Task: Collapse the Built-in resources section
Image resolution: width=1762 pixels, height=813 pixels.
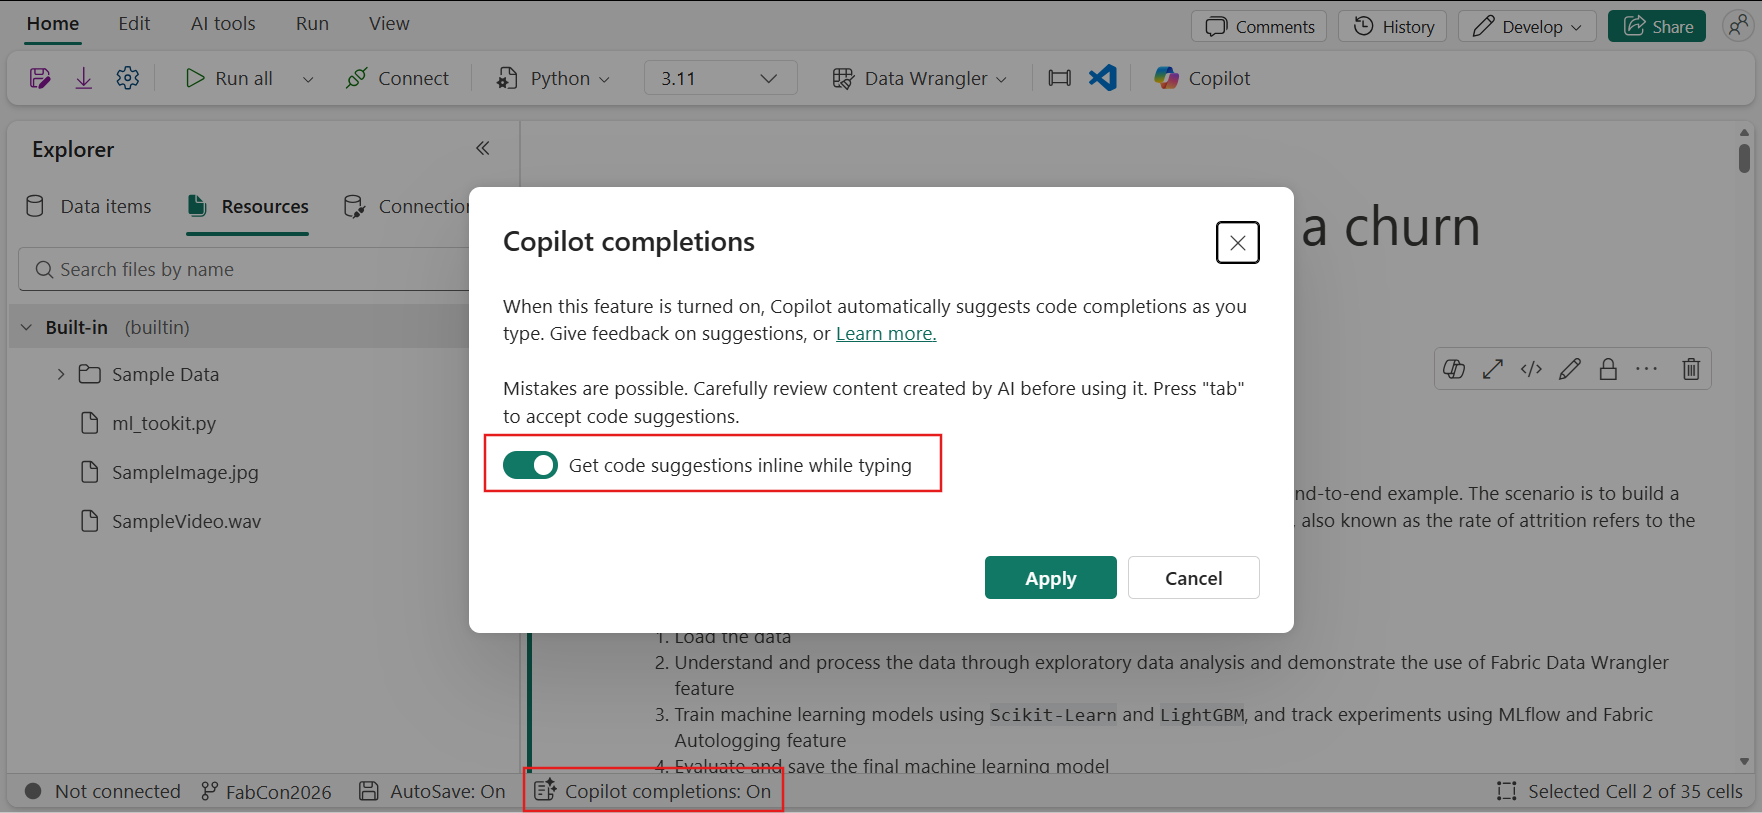Action: [x=26, y=327]
